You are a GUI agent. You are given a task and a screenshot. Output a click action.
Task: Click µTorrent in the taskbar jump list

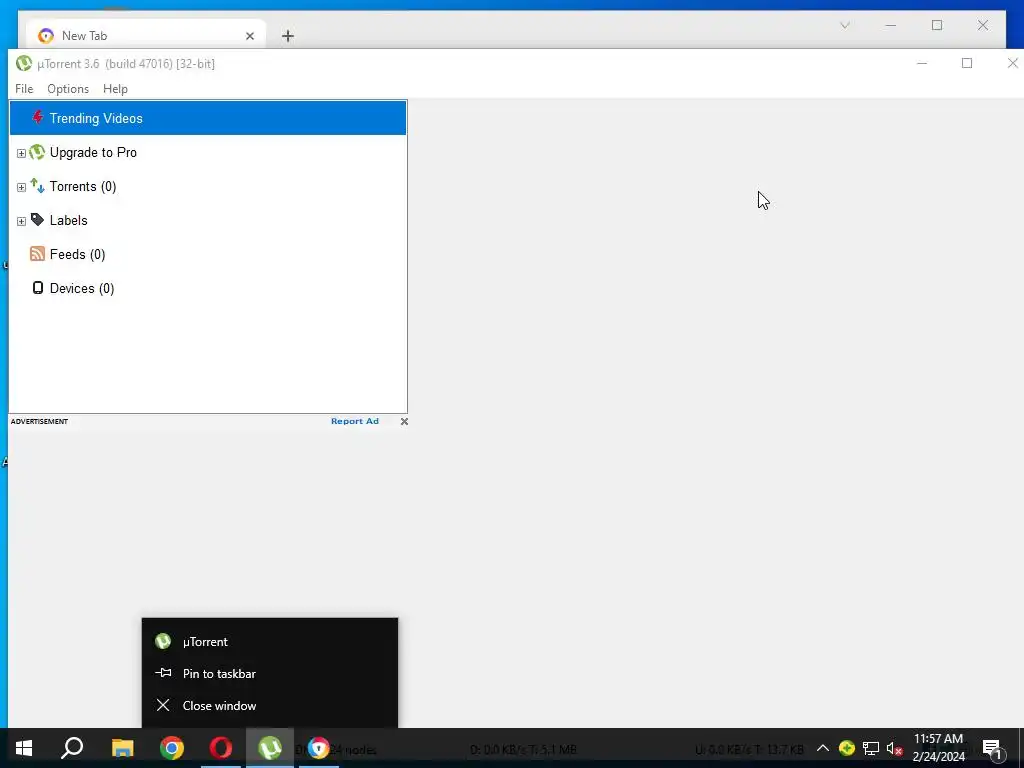[x=270, y=641]
